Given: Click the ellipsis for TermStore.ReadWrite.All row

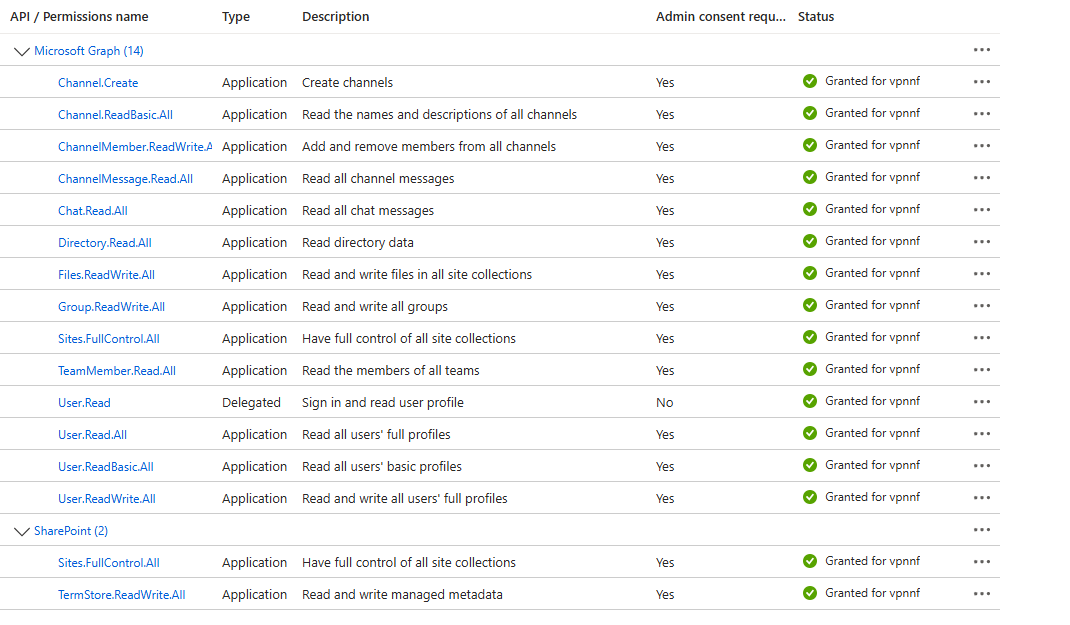Looking at the screenshot, I should pos(981,594).
